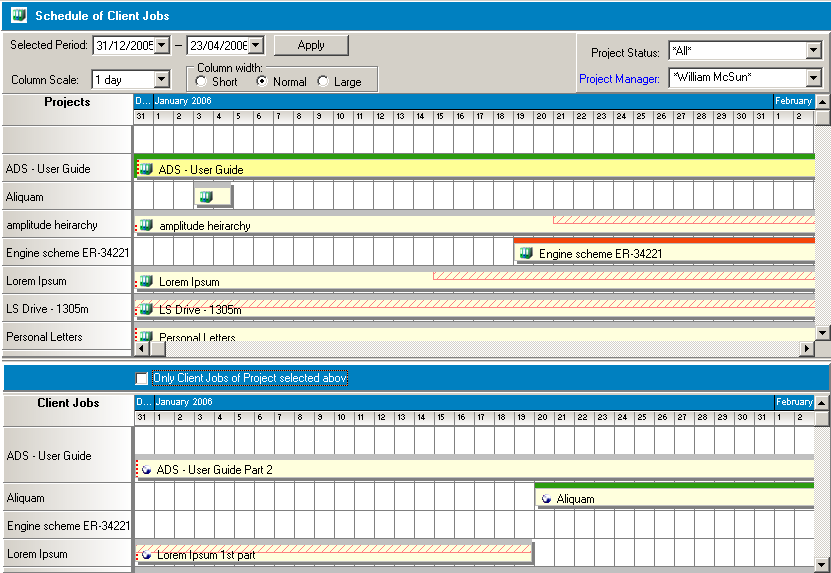Click January 2006 header in Projects timeline
The width and height of the screenshot is (831, 573).
point(463,101)
